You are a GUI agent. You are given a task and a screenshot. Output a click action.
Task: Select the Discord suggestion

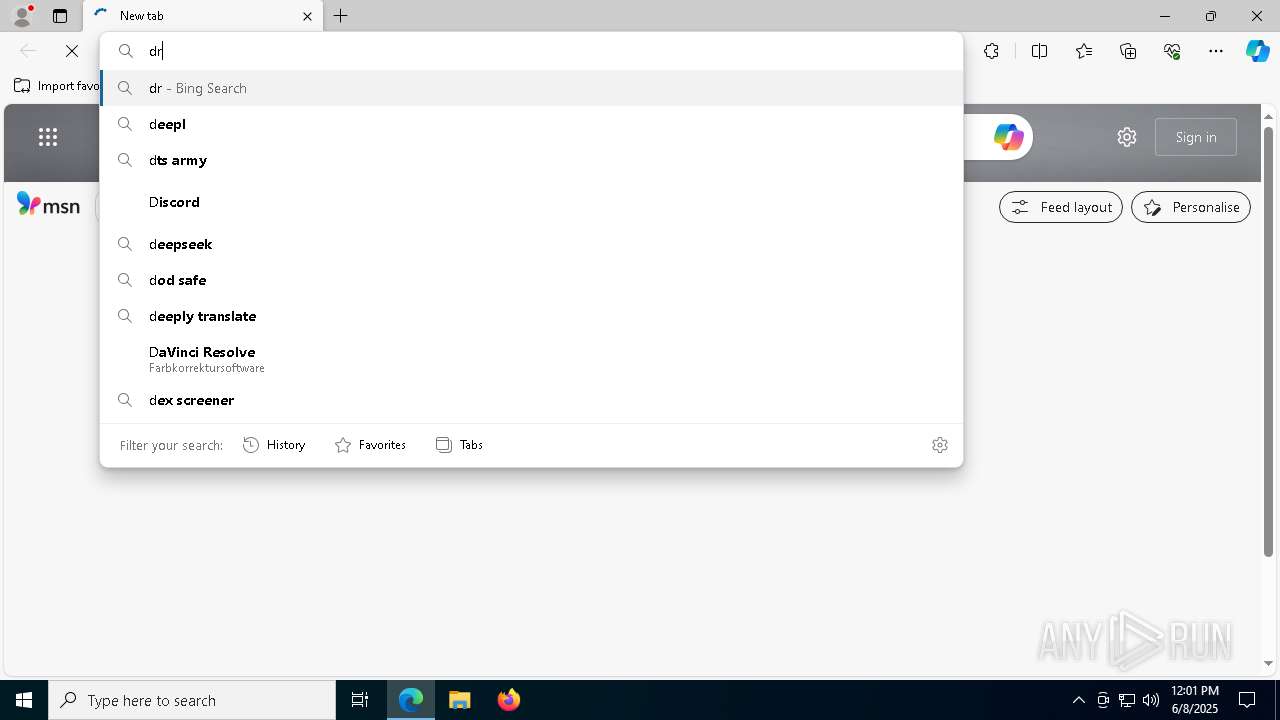531,202
